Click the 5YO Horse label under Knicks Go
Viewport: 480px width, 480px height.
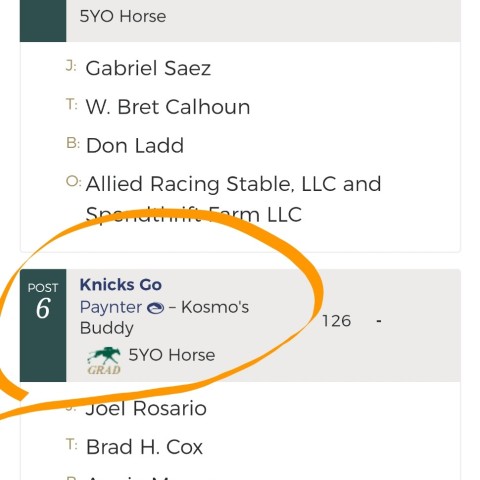(x=172, y=355)
